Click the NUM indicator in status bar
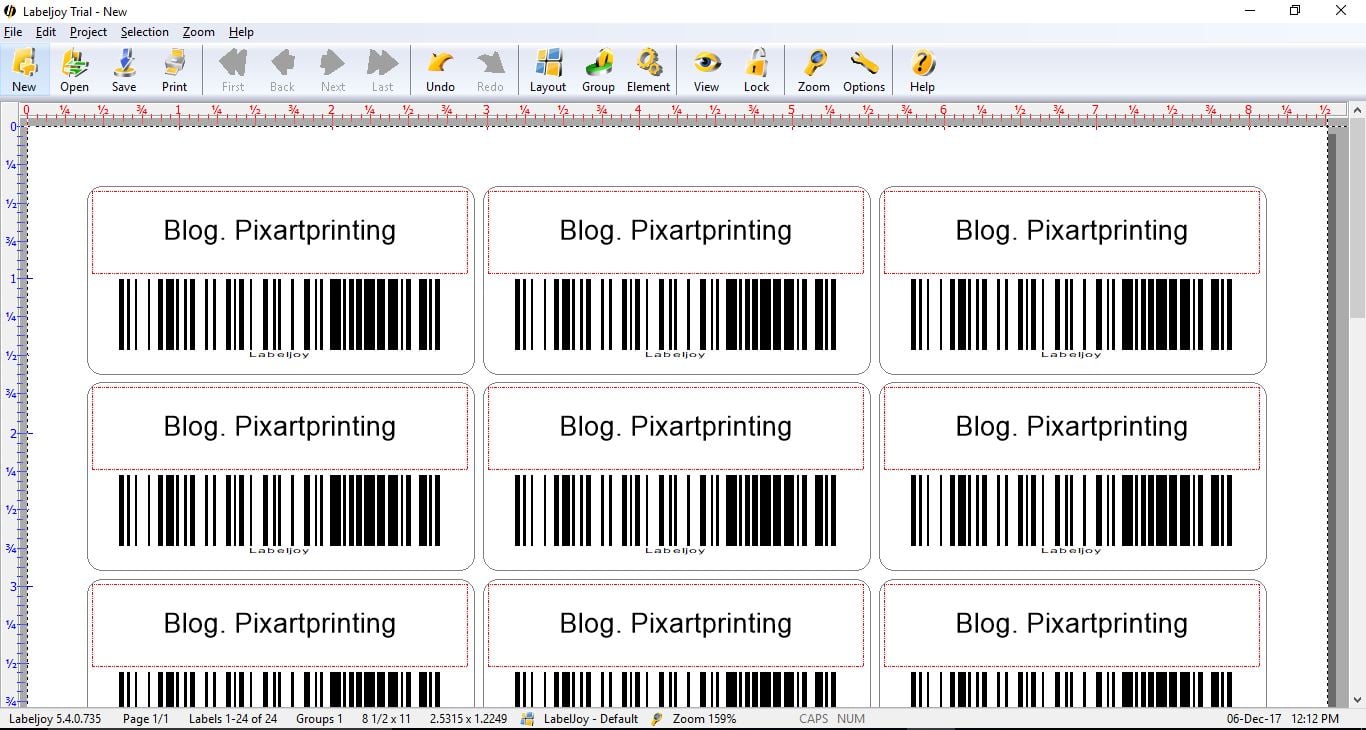Viewport: 1366px width, 730px height. pyautogui.click(x=851, y=719)
